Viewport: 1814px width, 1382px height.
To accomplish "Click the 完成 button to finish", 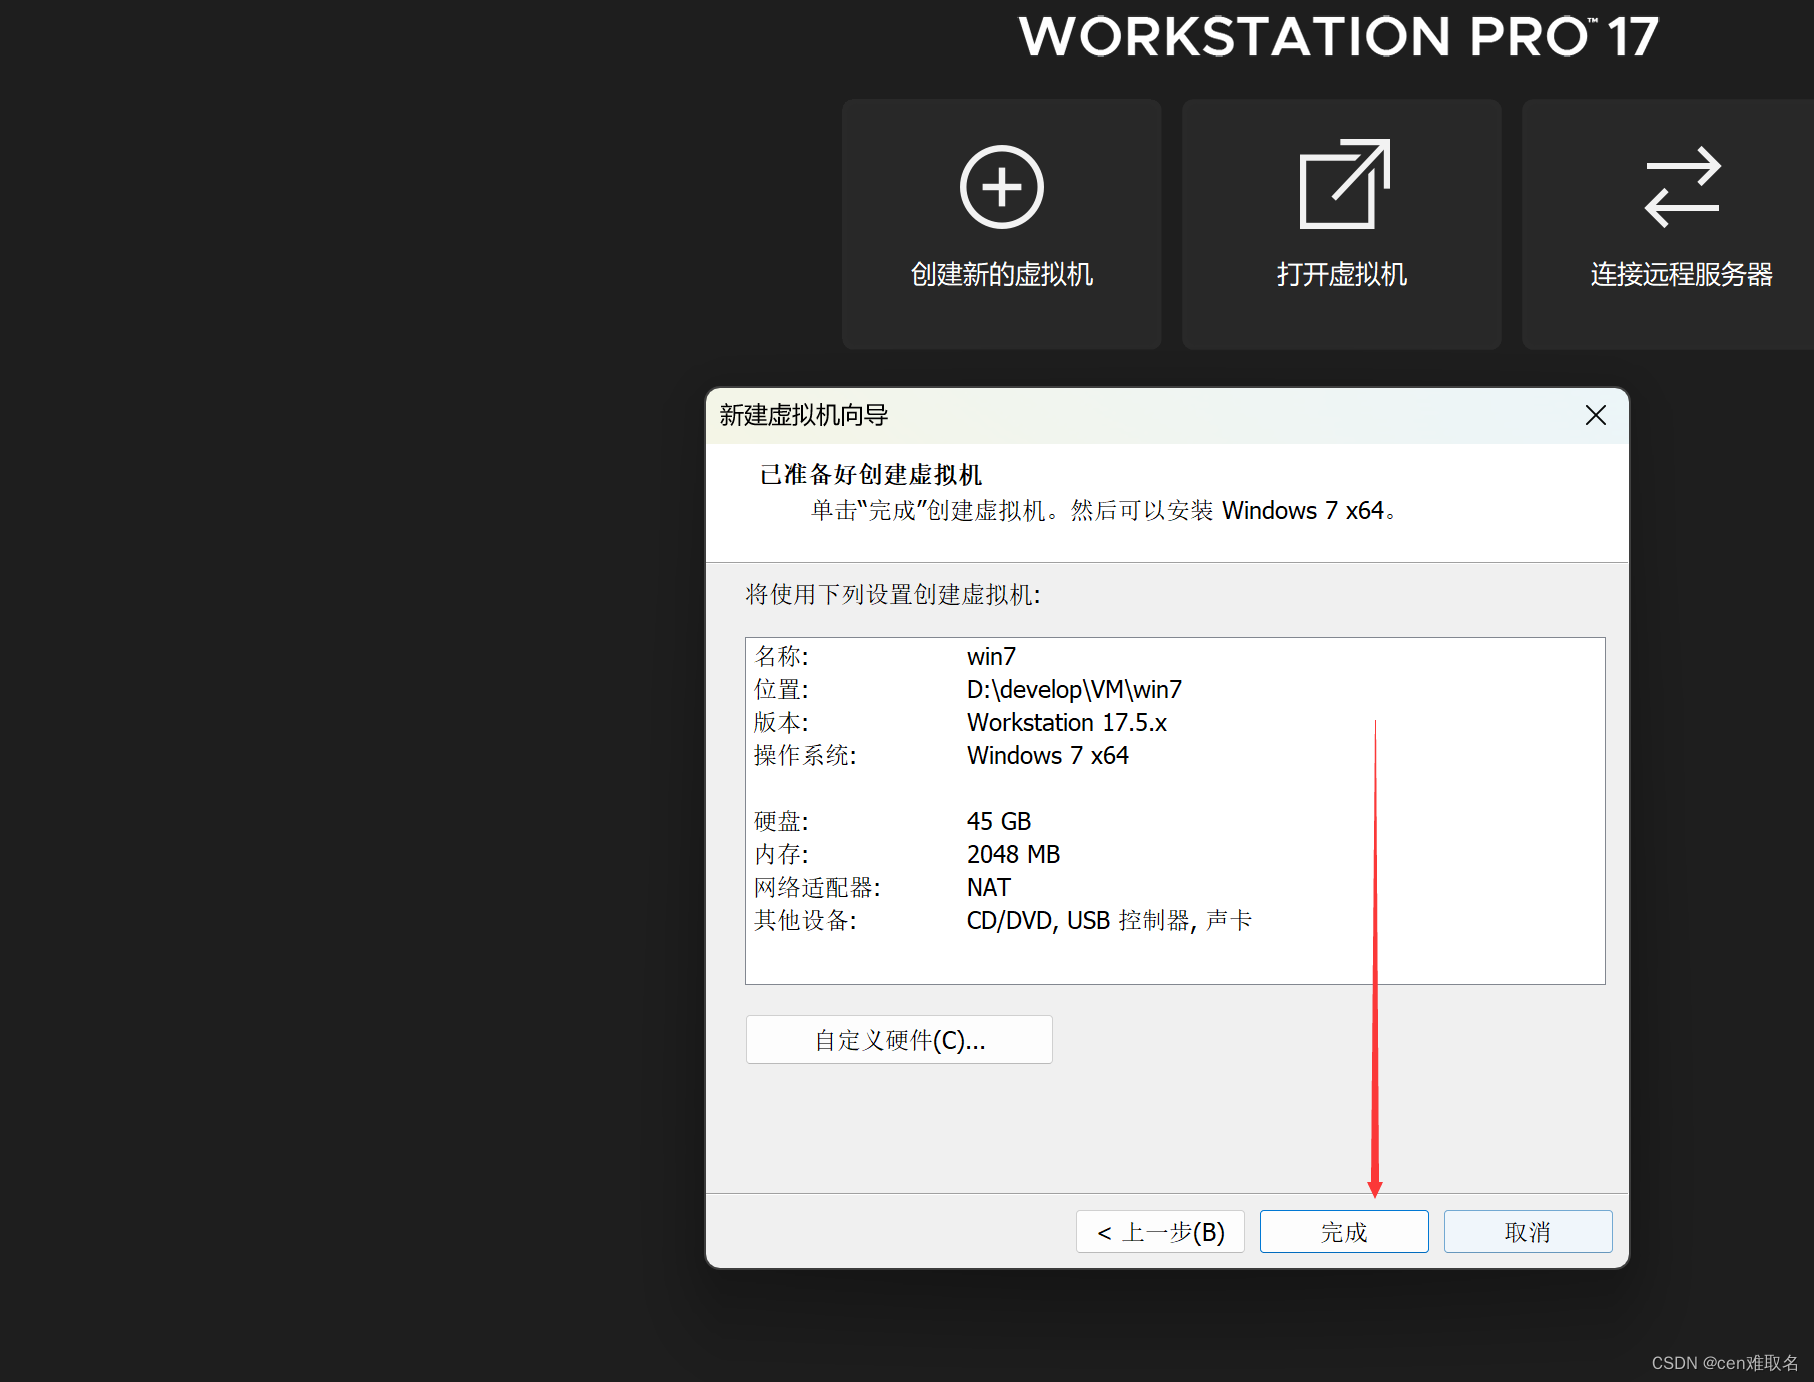I will (1344, 1231).
